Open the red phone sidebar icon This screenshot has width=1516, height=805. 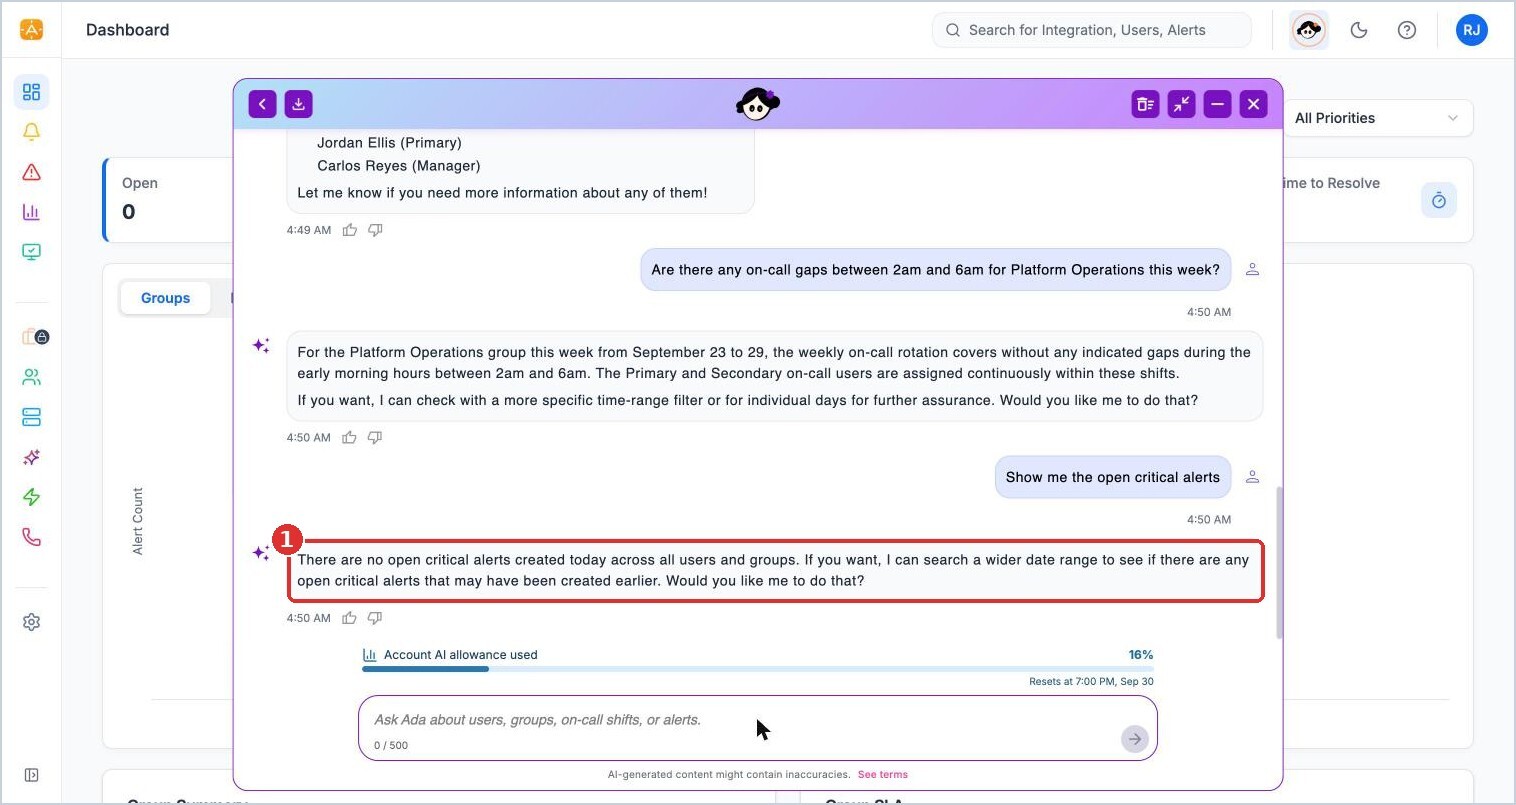[x=31, y=537]
